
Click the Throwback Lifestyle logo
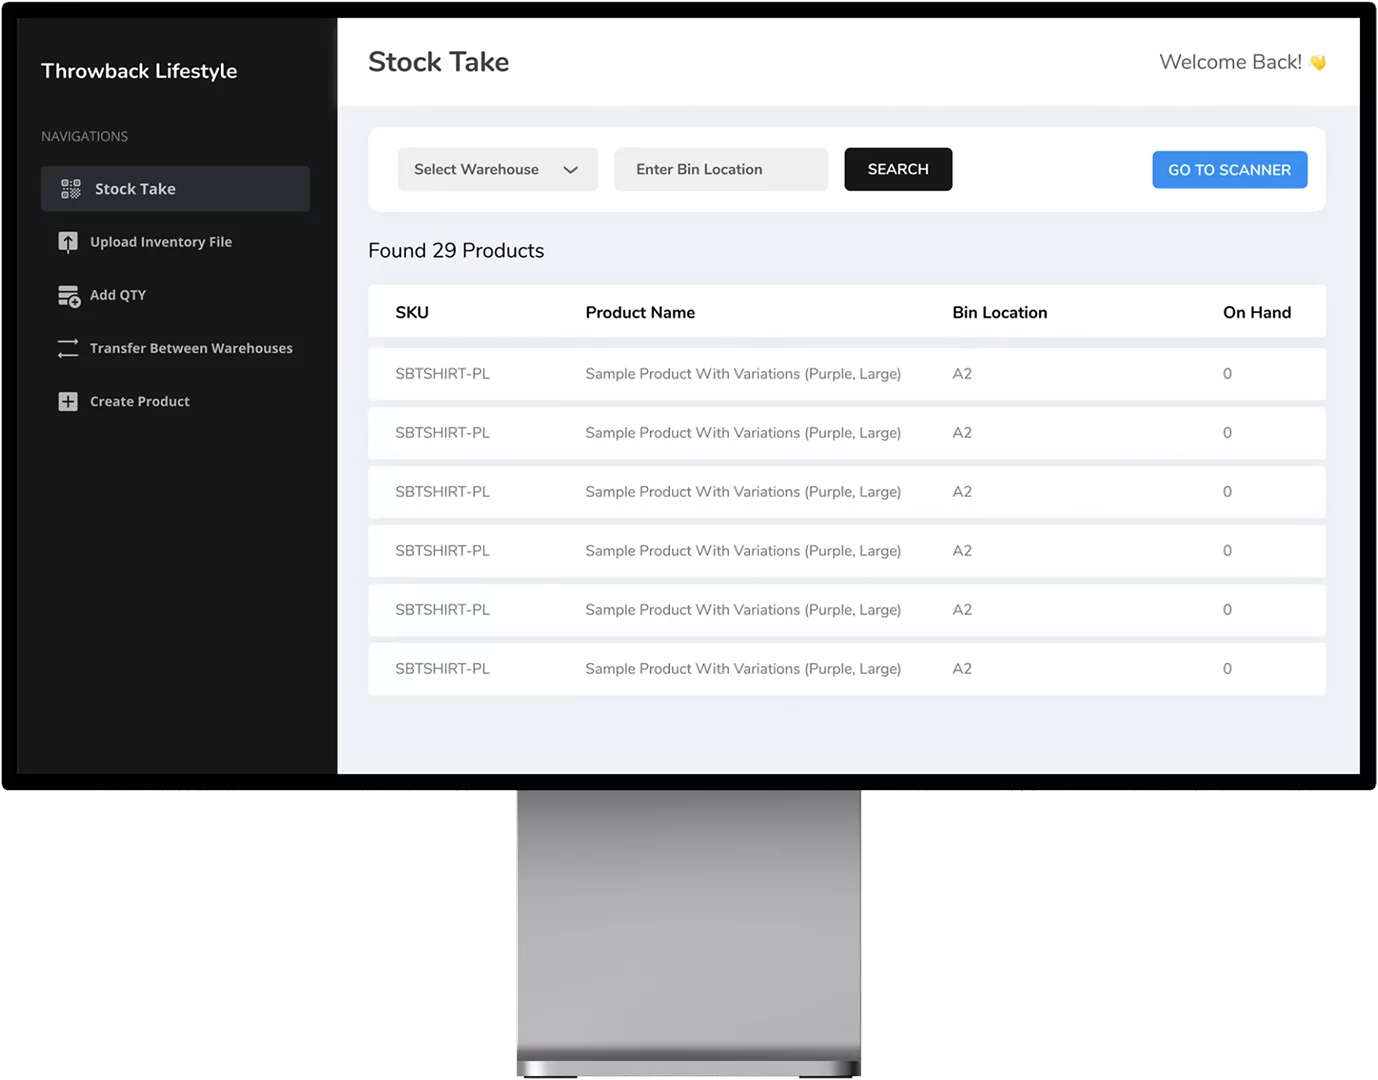[x=138, y=70]
